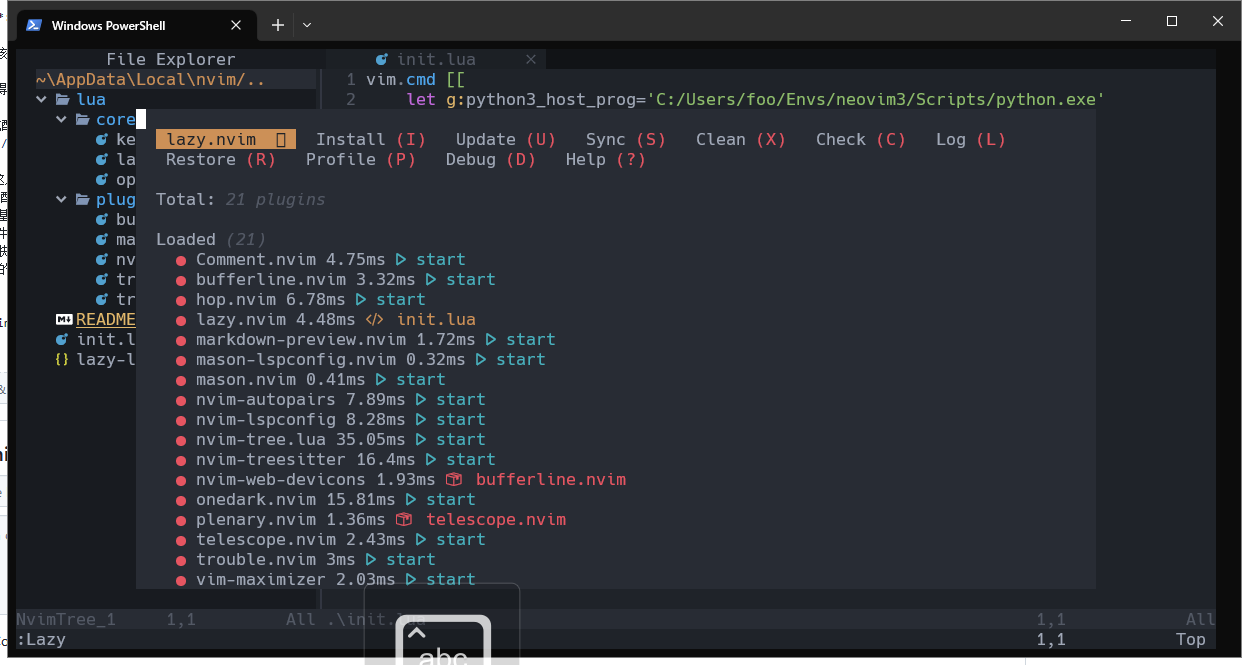Click the lua icon in the init.lua tab
This screenshot has width=1249, height=665.
point(382,59)
